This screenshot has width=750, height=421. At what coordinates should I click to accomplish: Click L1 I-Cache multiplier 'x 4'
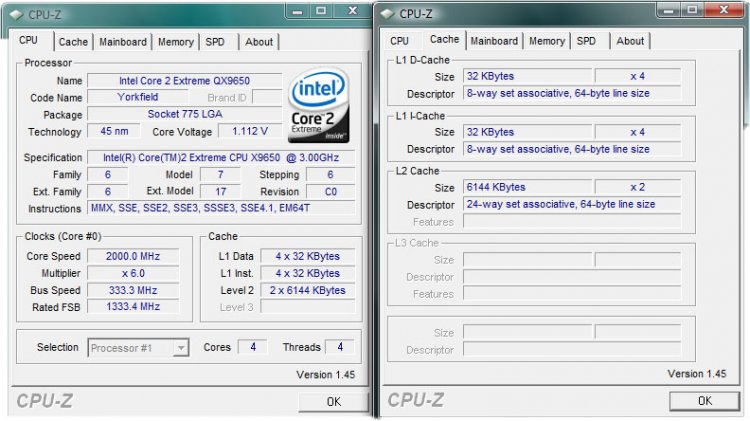pos(638,132)
